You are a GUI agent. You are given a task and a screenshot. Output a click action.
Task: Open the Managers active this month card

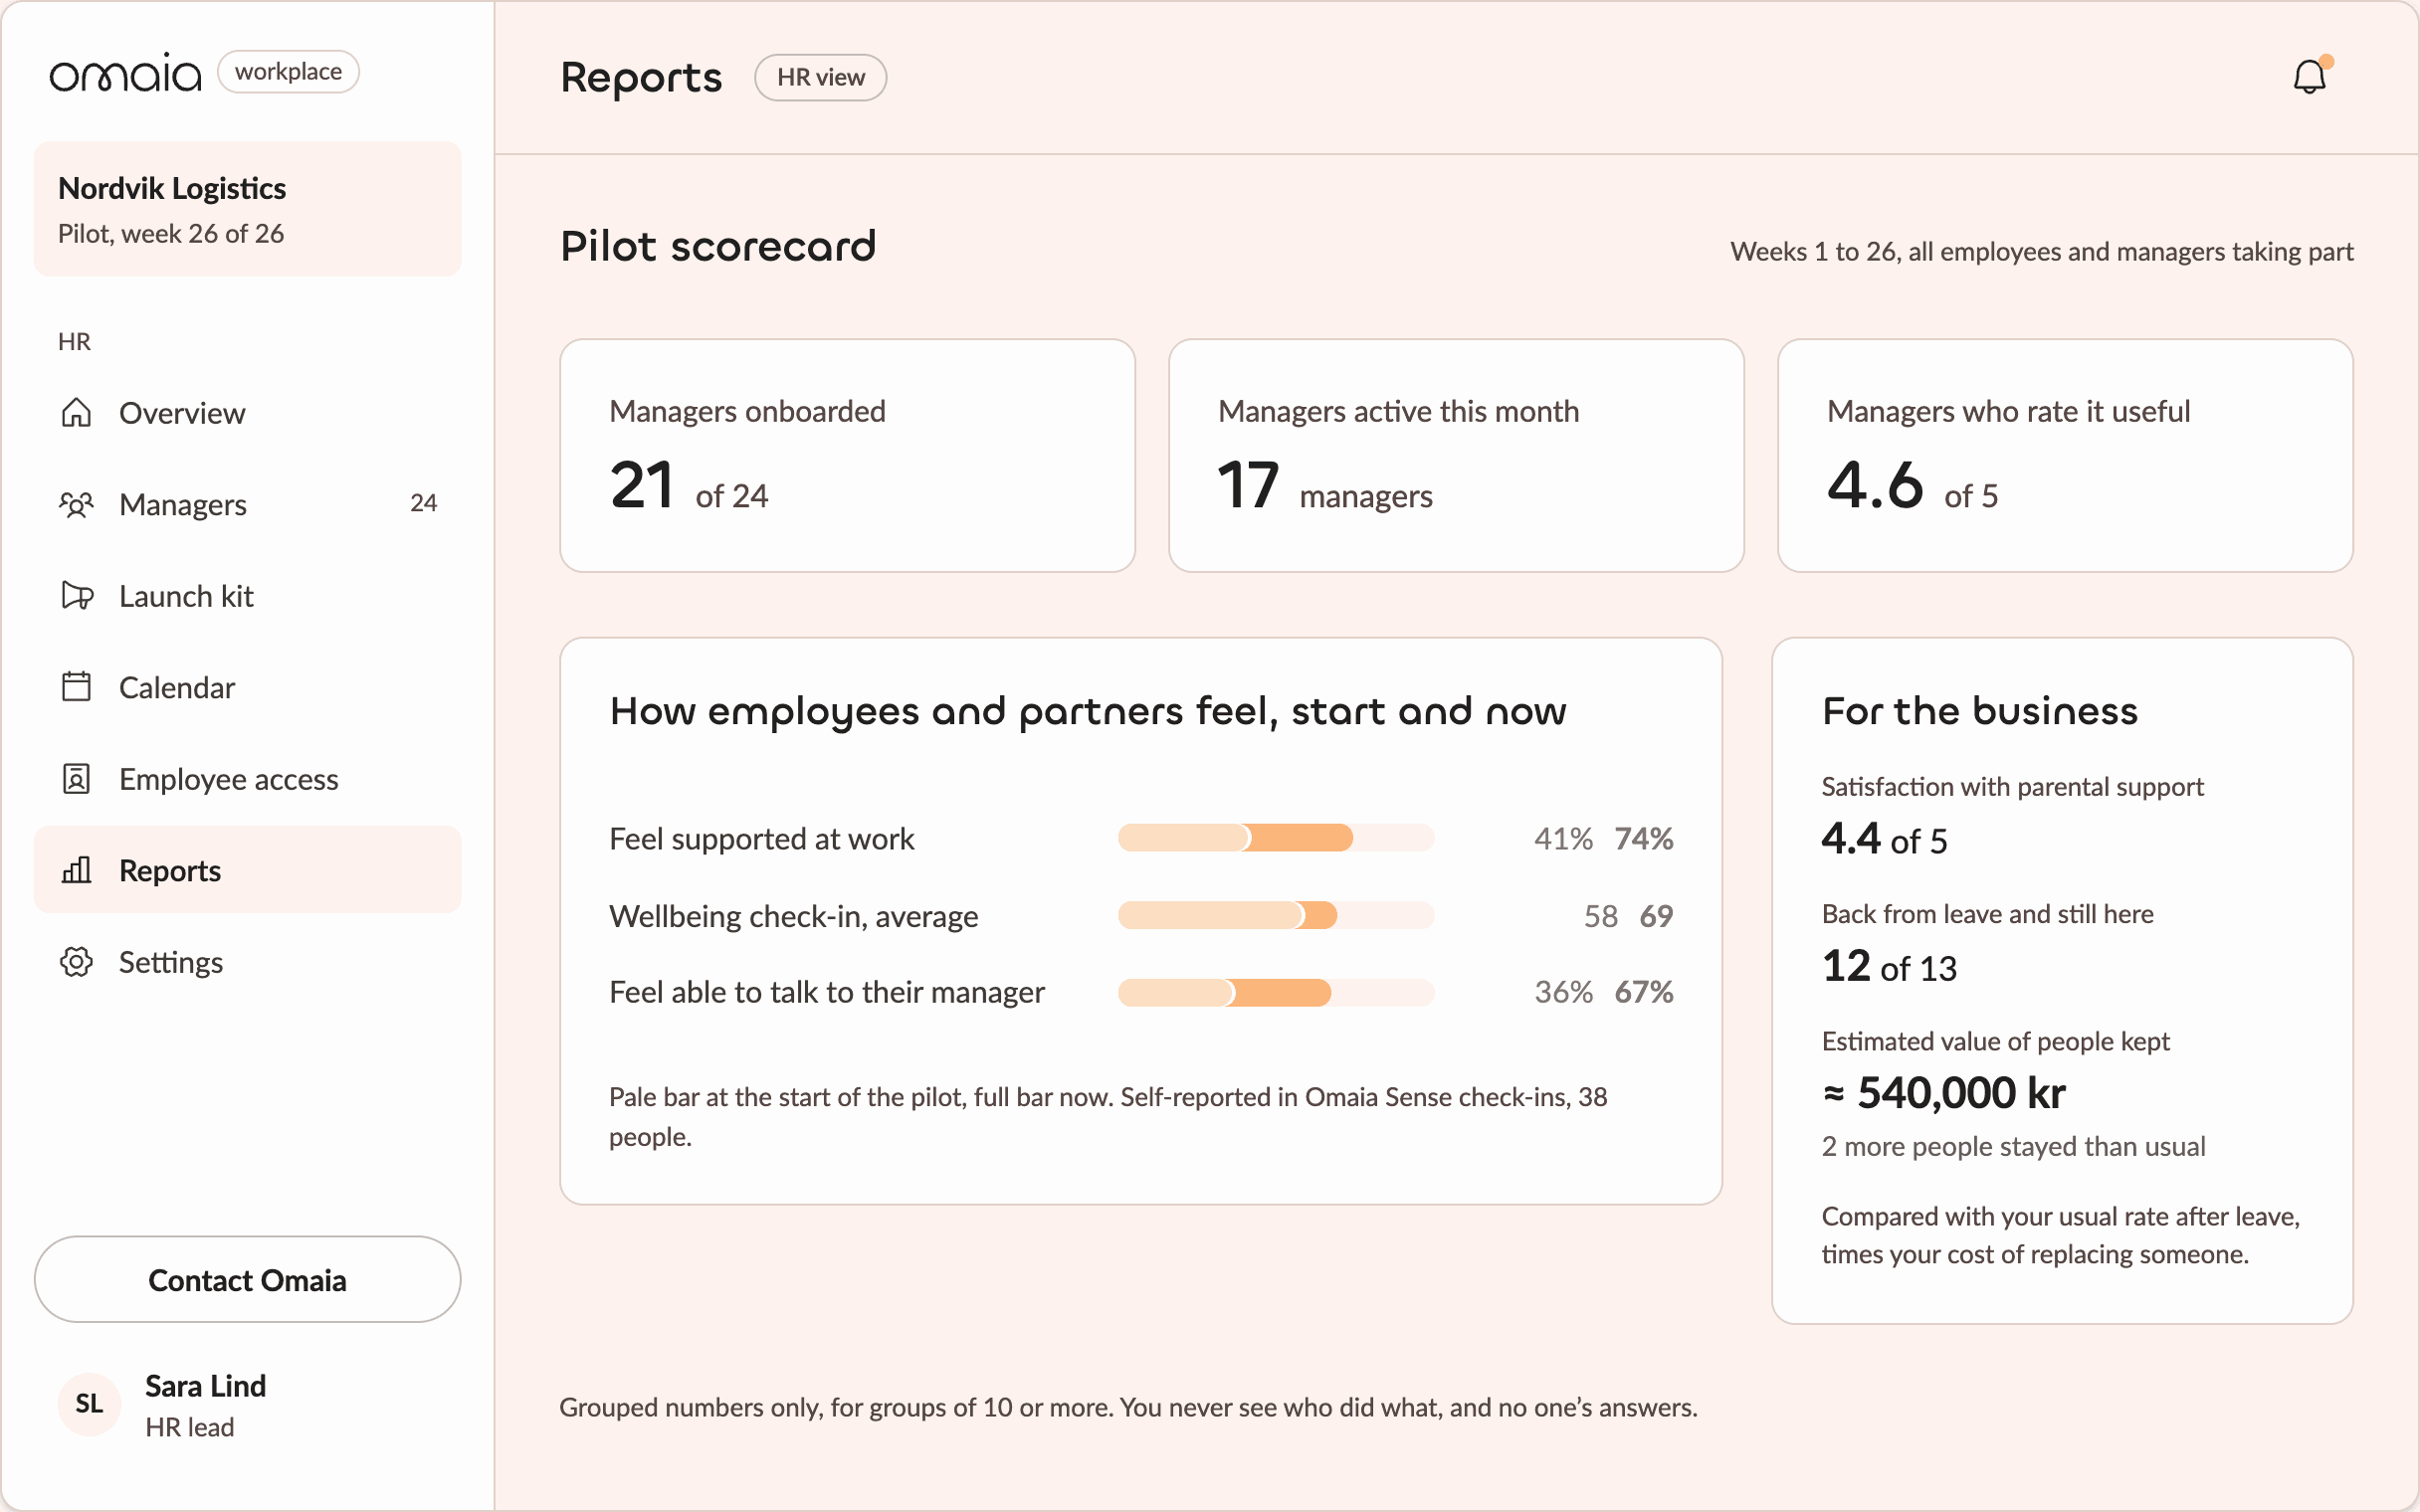click(x=1456, y=455)
